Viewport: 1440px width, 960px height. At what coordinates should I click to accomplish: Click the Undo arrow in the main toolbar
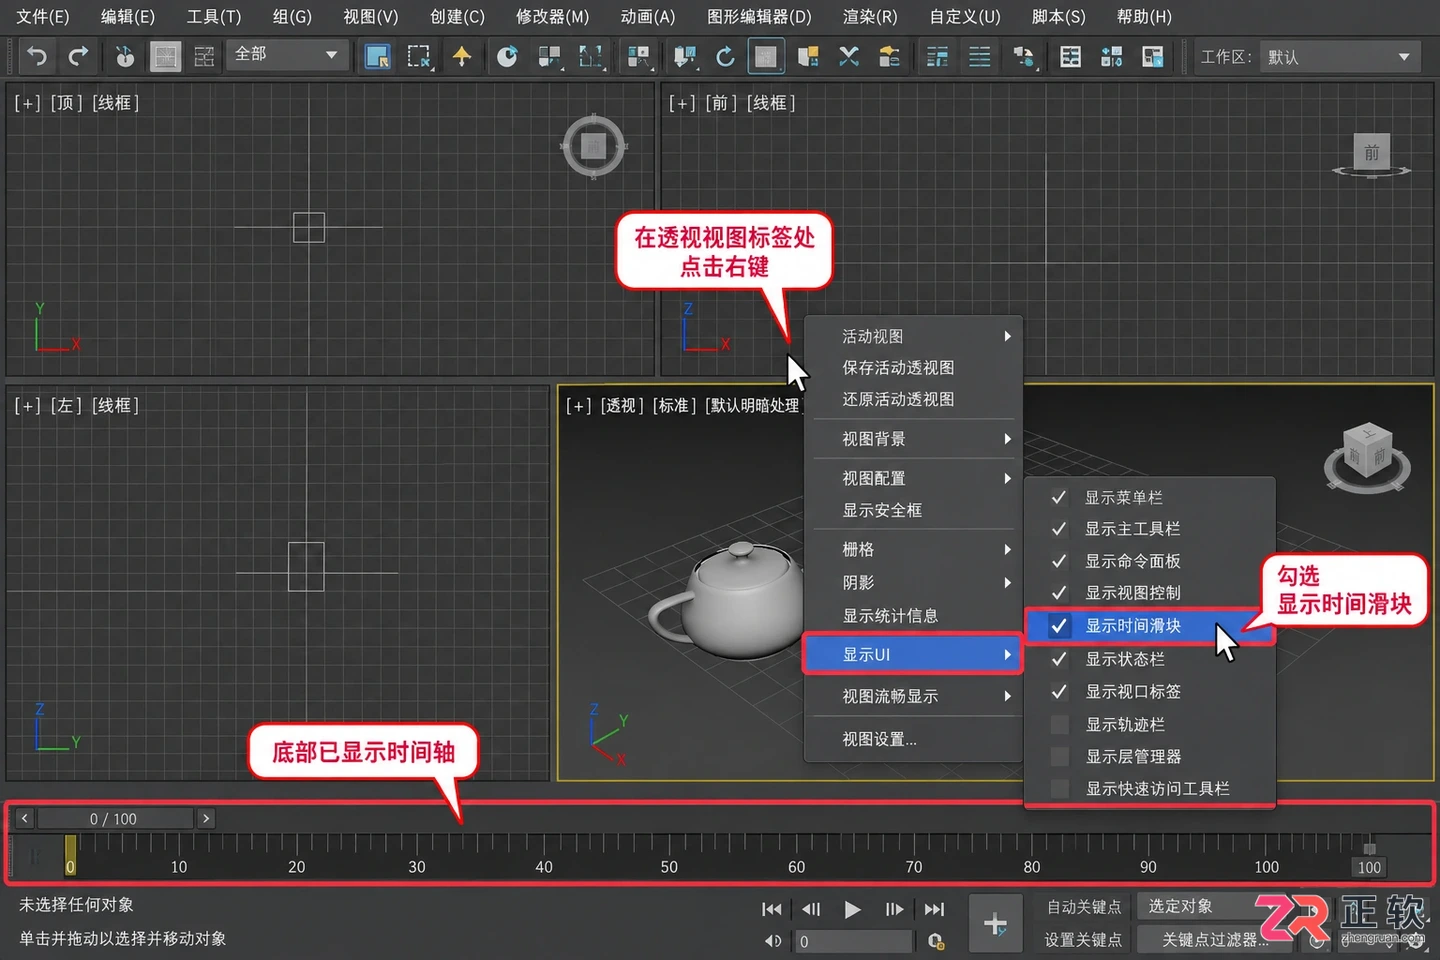[37, 56]
